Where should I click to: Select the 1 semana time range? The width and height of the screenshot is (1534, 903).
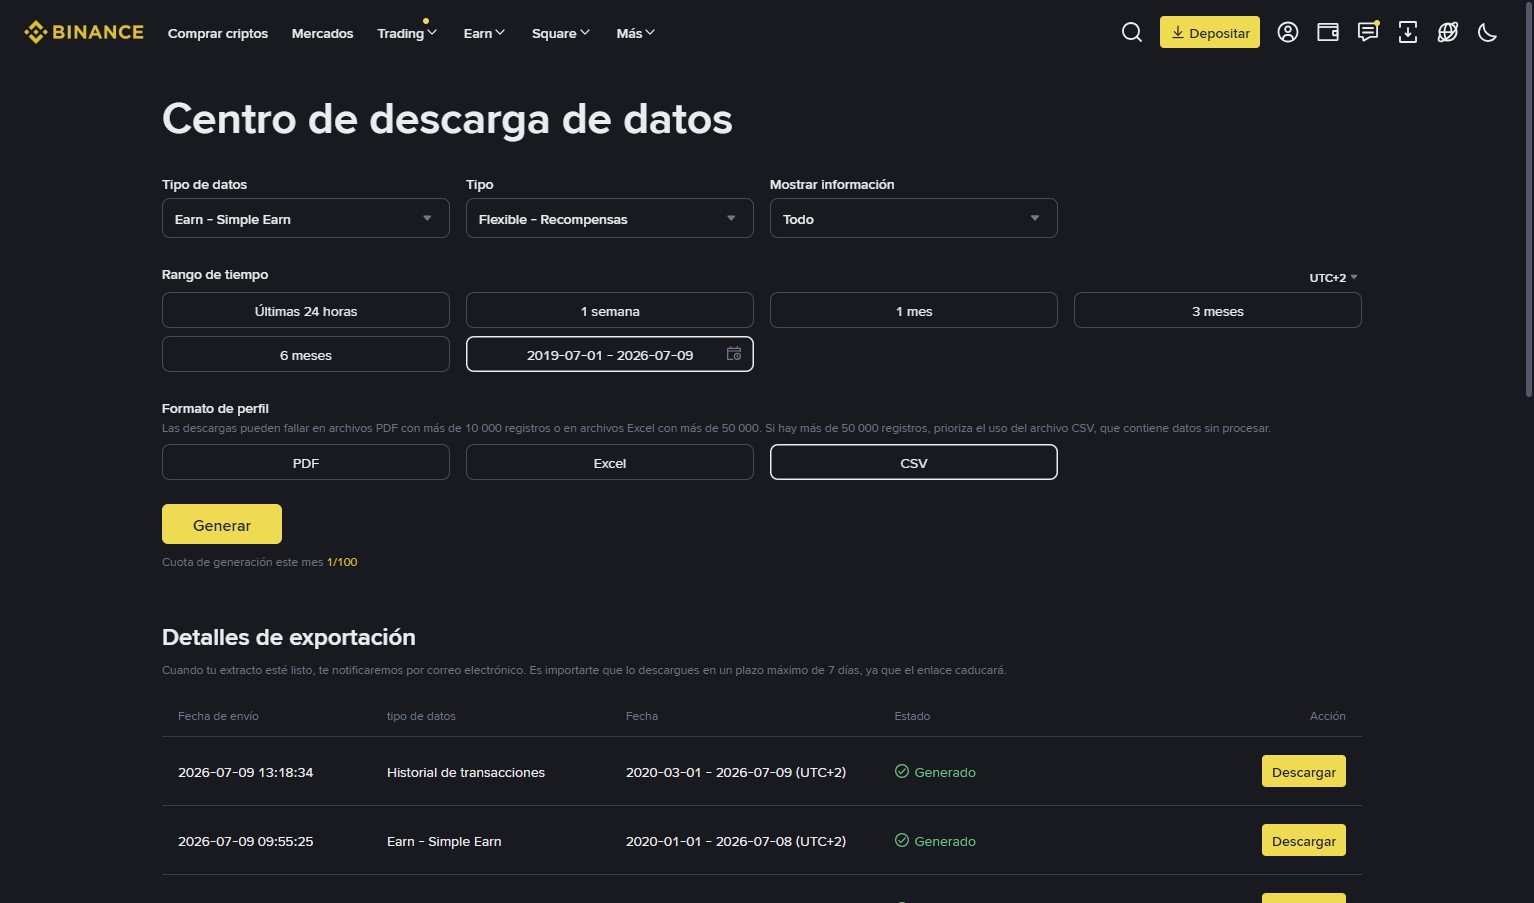[610, 310]
